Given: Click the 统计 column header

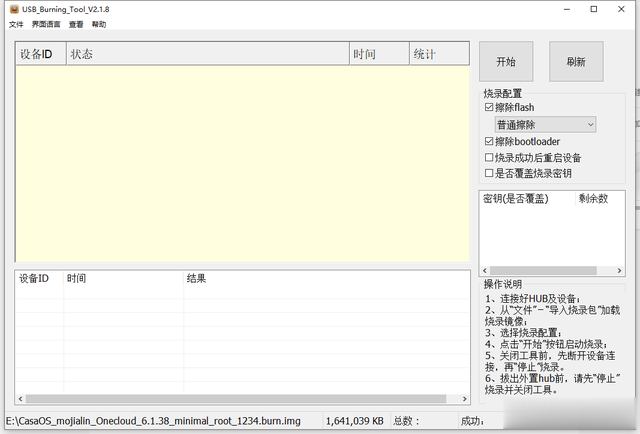Looking at the screenshot, I should click(x=440, y=54).
